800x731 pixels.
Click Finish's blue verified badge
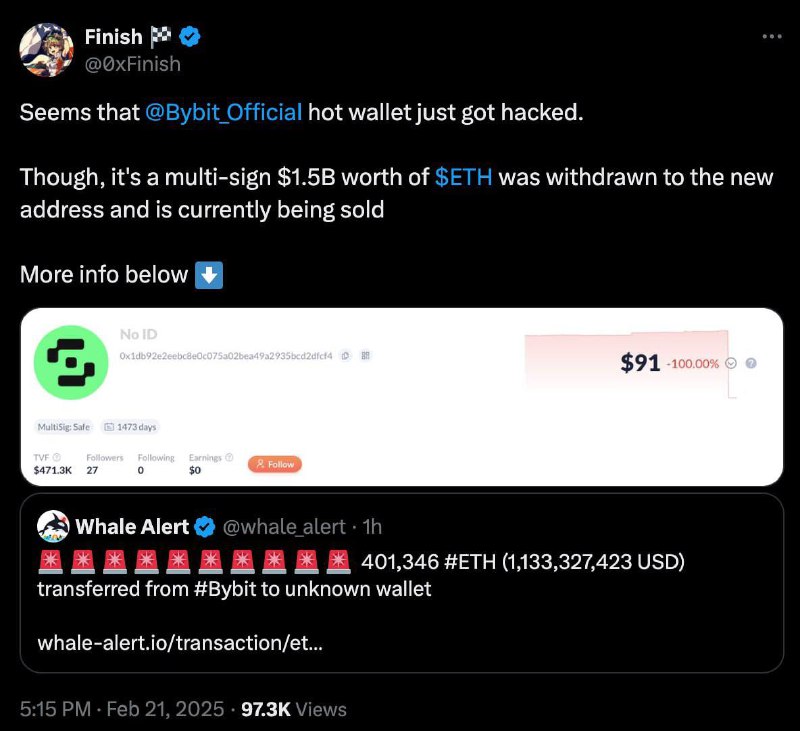tap(190, 37)
